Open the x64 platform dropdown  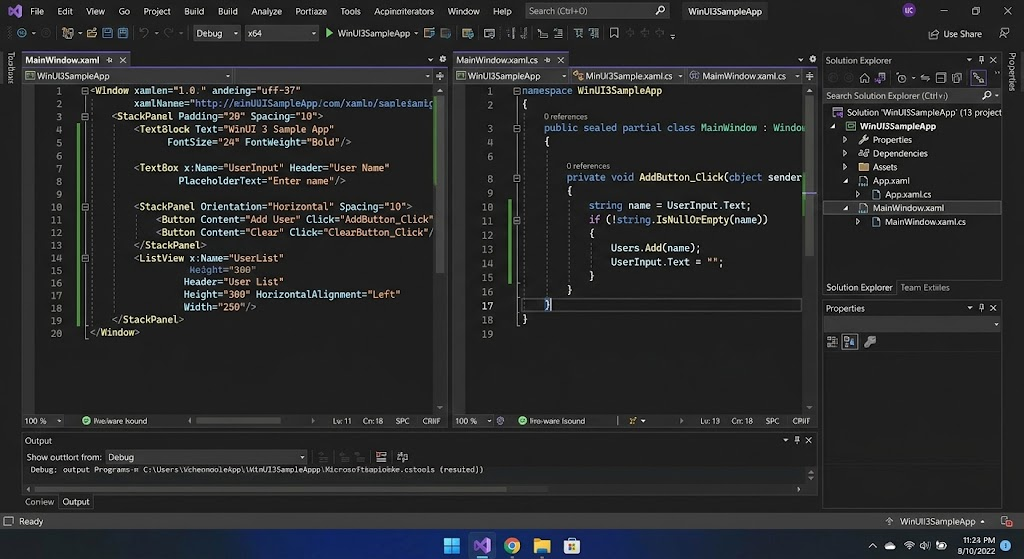point(281,33)
